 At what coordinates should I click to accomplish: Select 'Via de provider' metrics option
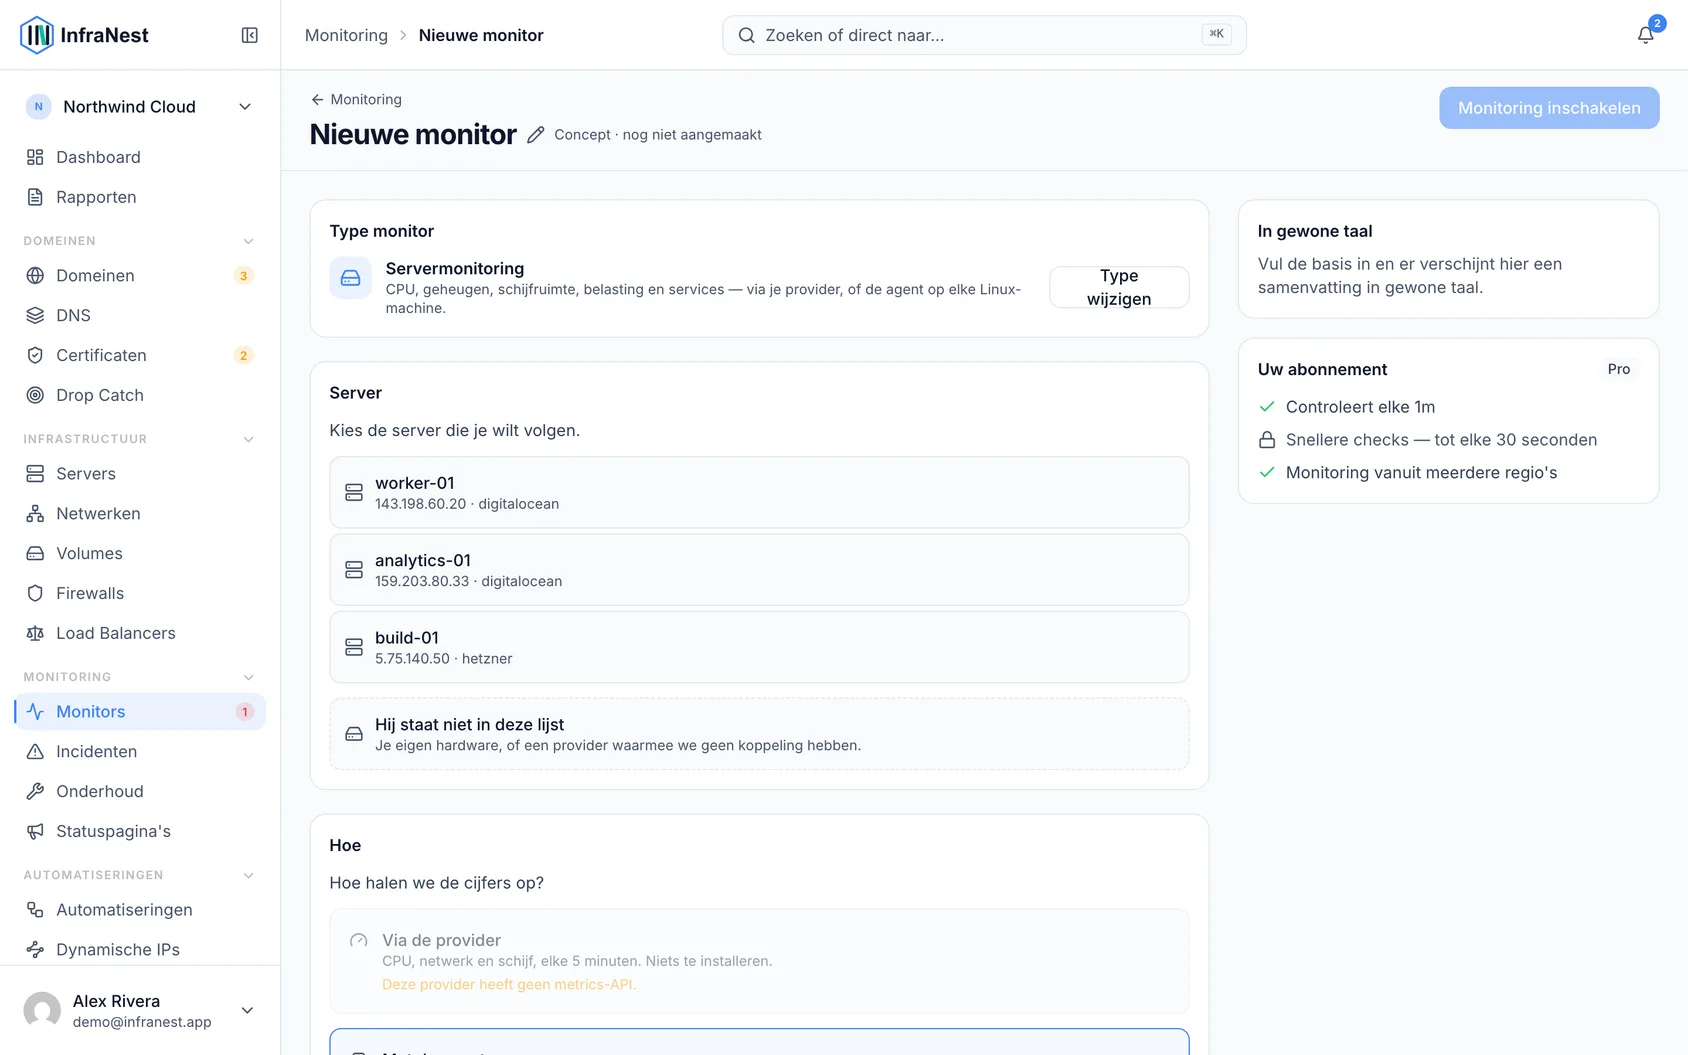[759, 961]
